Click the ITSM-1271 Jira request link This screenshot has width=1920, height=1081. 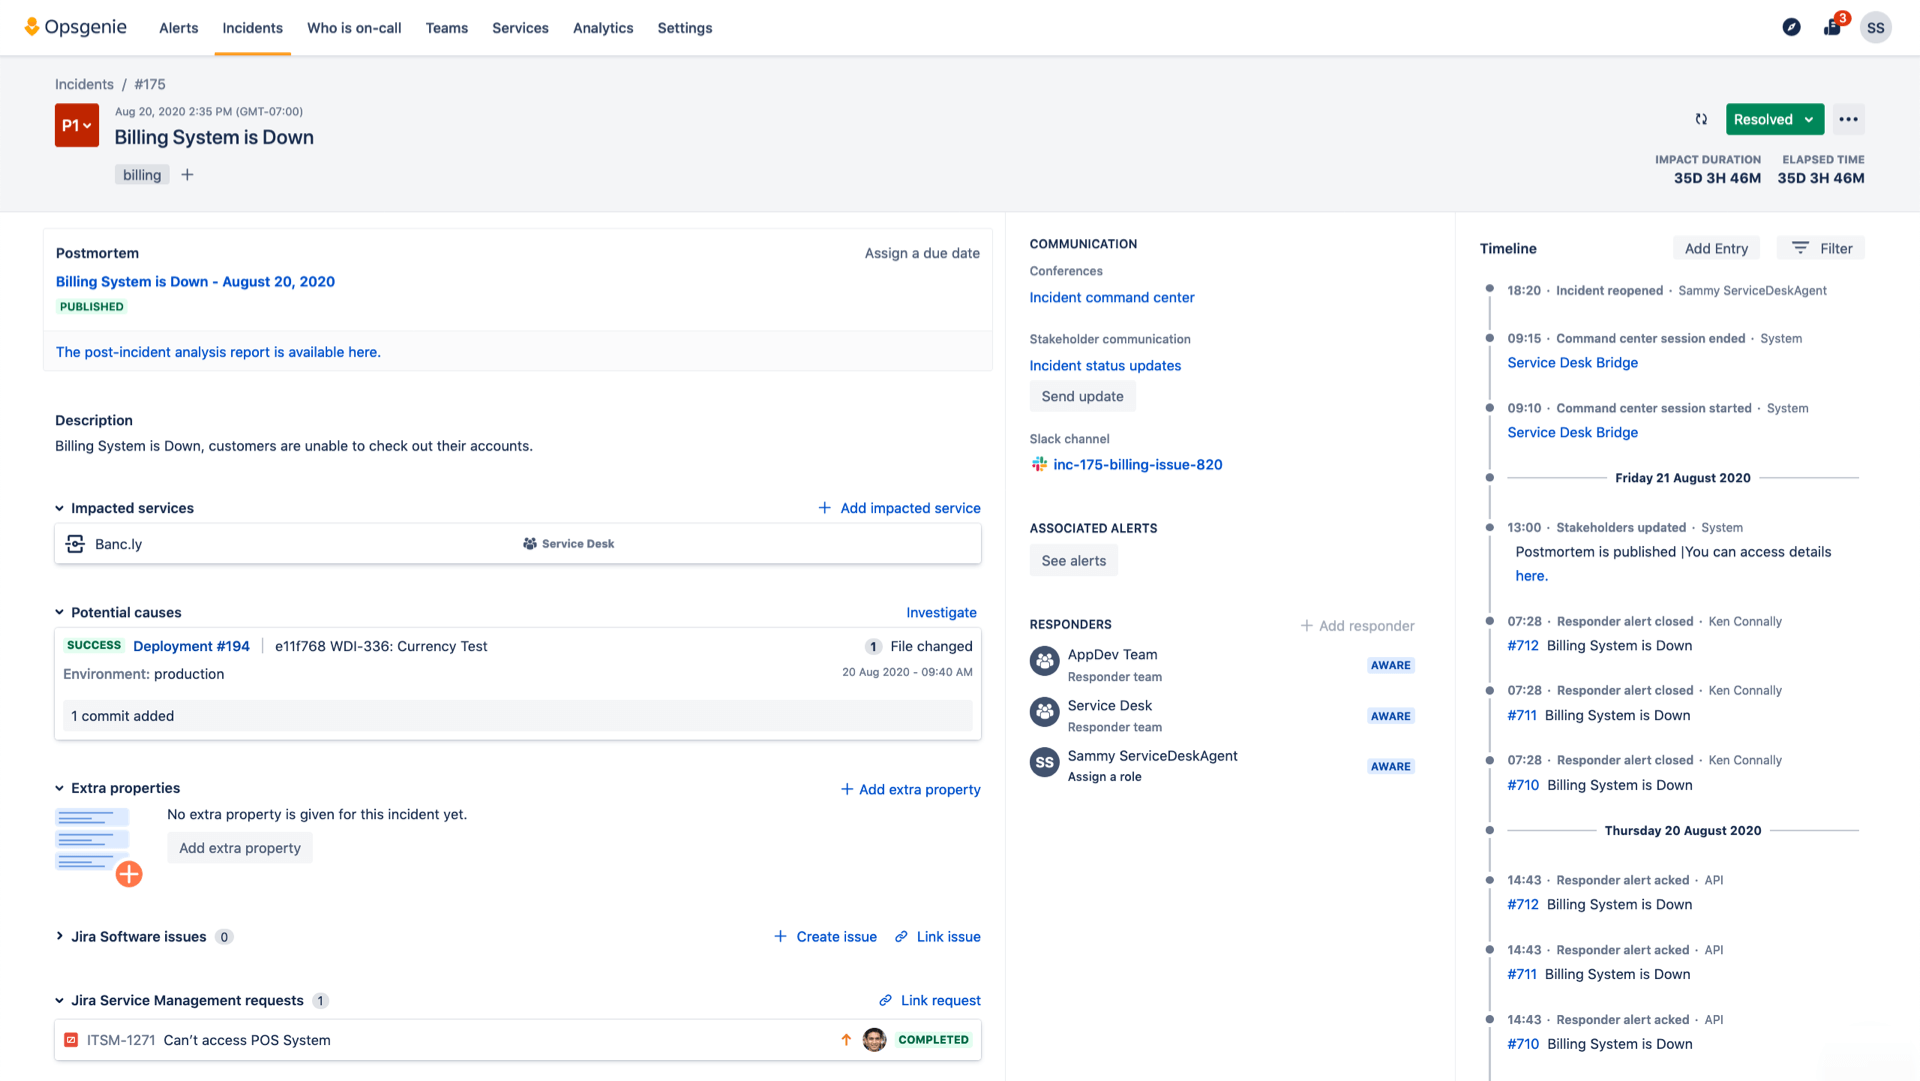pos(121,1040)
